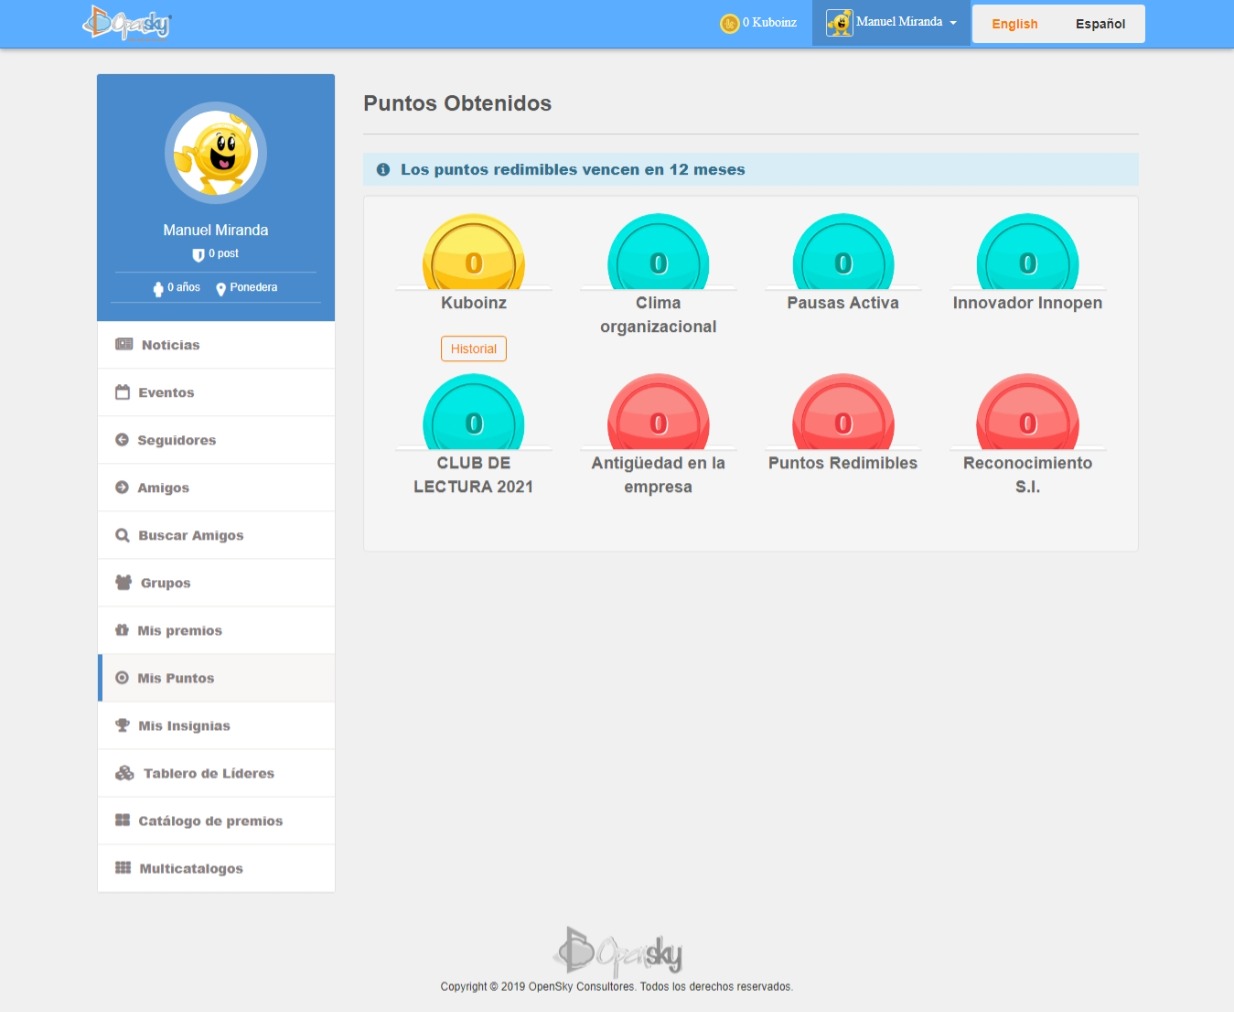Click the Catálogo de premios grid icon
Viewport: 1234px width, 1012px height.
[x=122, y=820]
